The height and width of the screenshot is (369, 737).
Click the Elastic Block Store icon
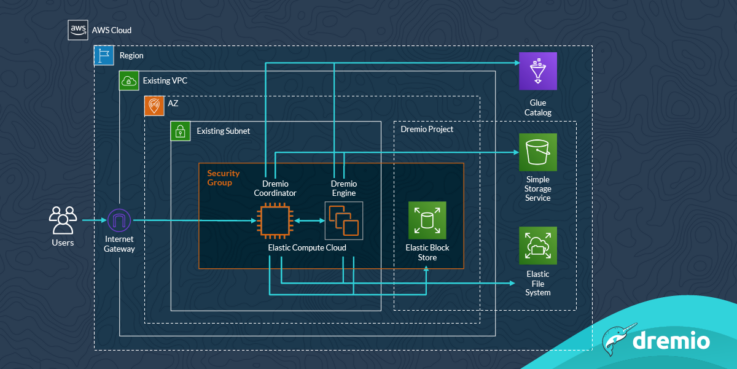click(x=427, y=220)
